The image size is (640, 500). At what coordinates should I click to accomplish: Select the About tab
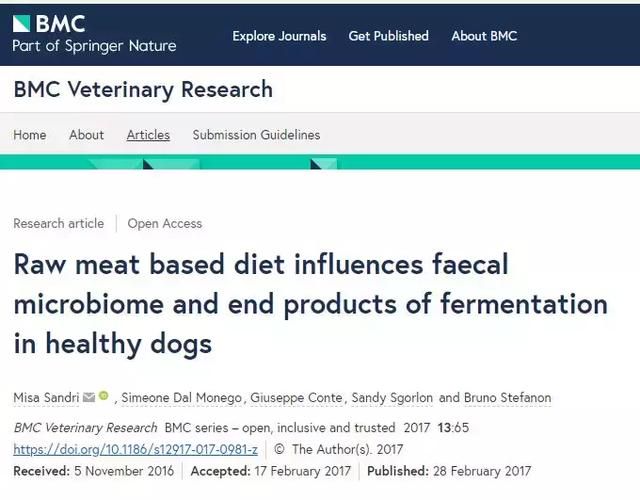[x=86, y=135]
